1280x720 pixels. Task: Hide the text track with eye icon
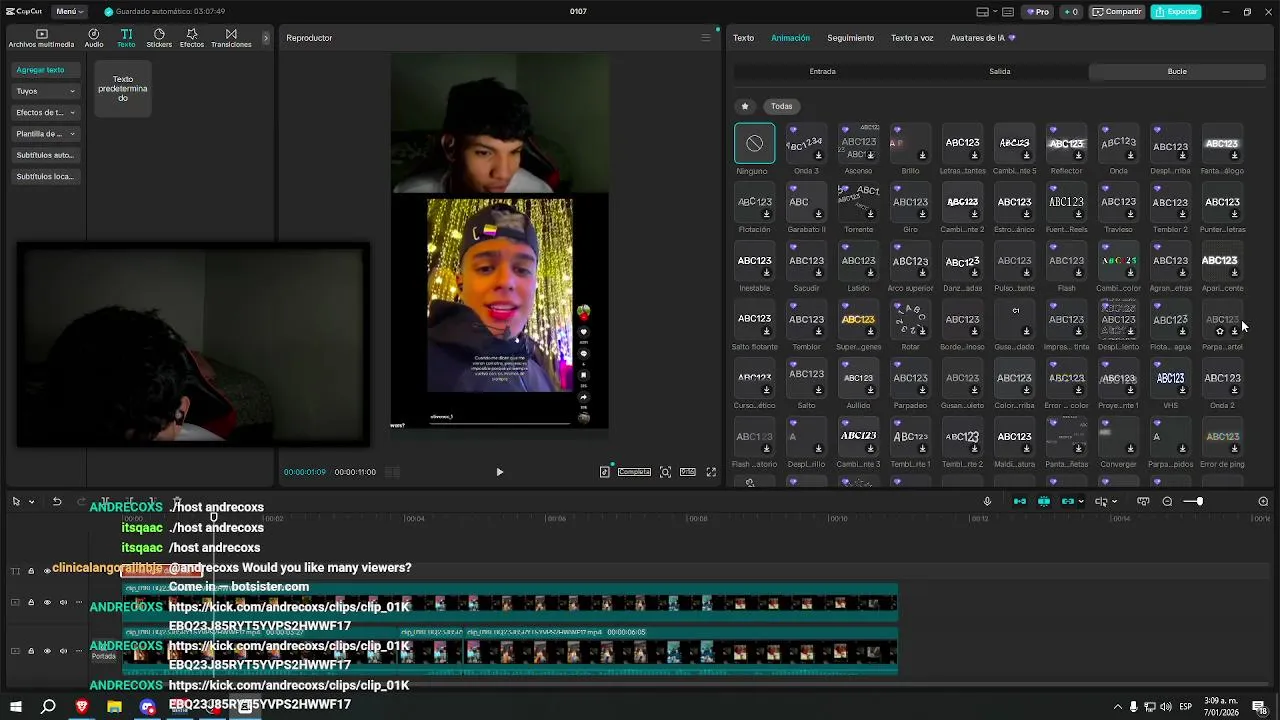[47, 570]
